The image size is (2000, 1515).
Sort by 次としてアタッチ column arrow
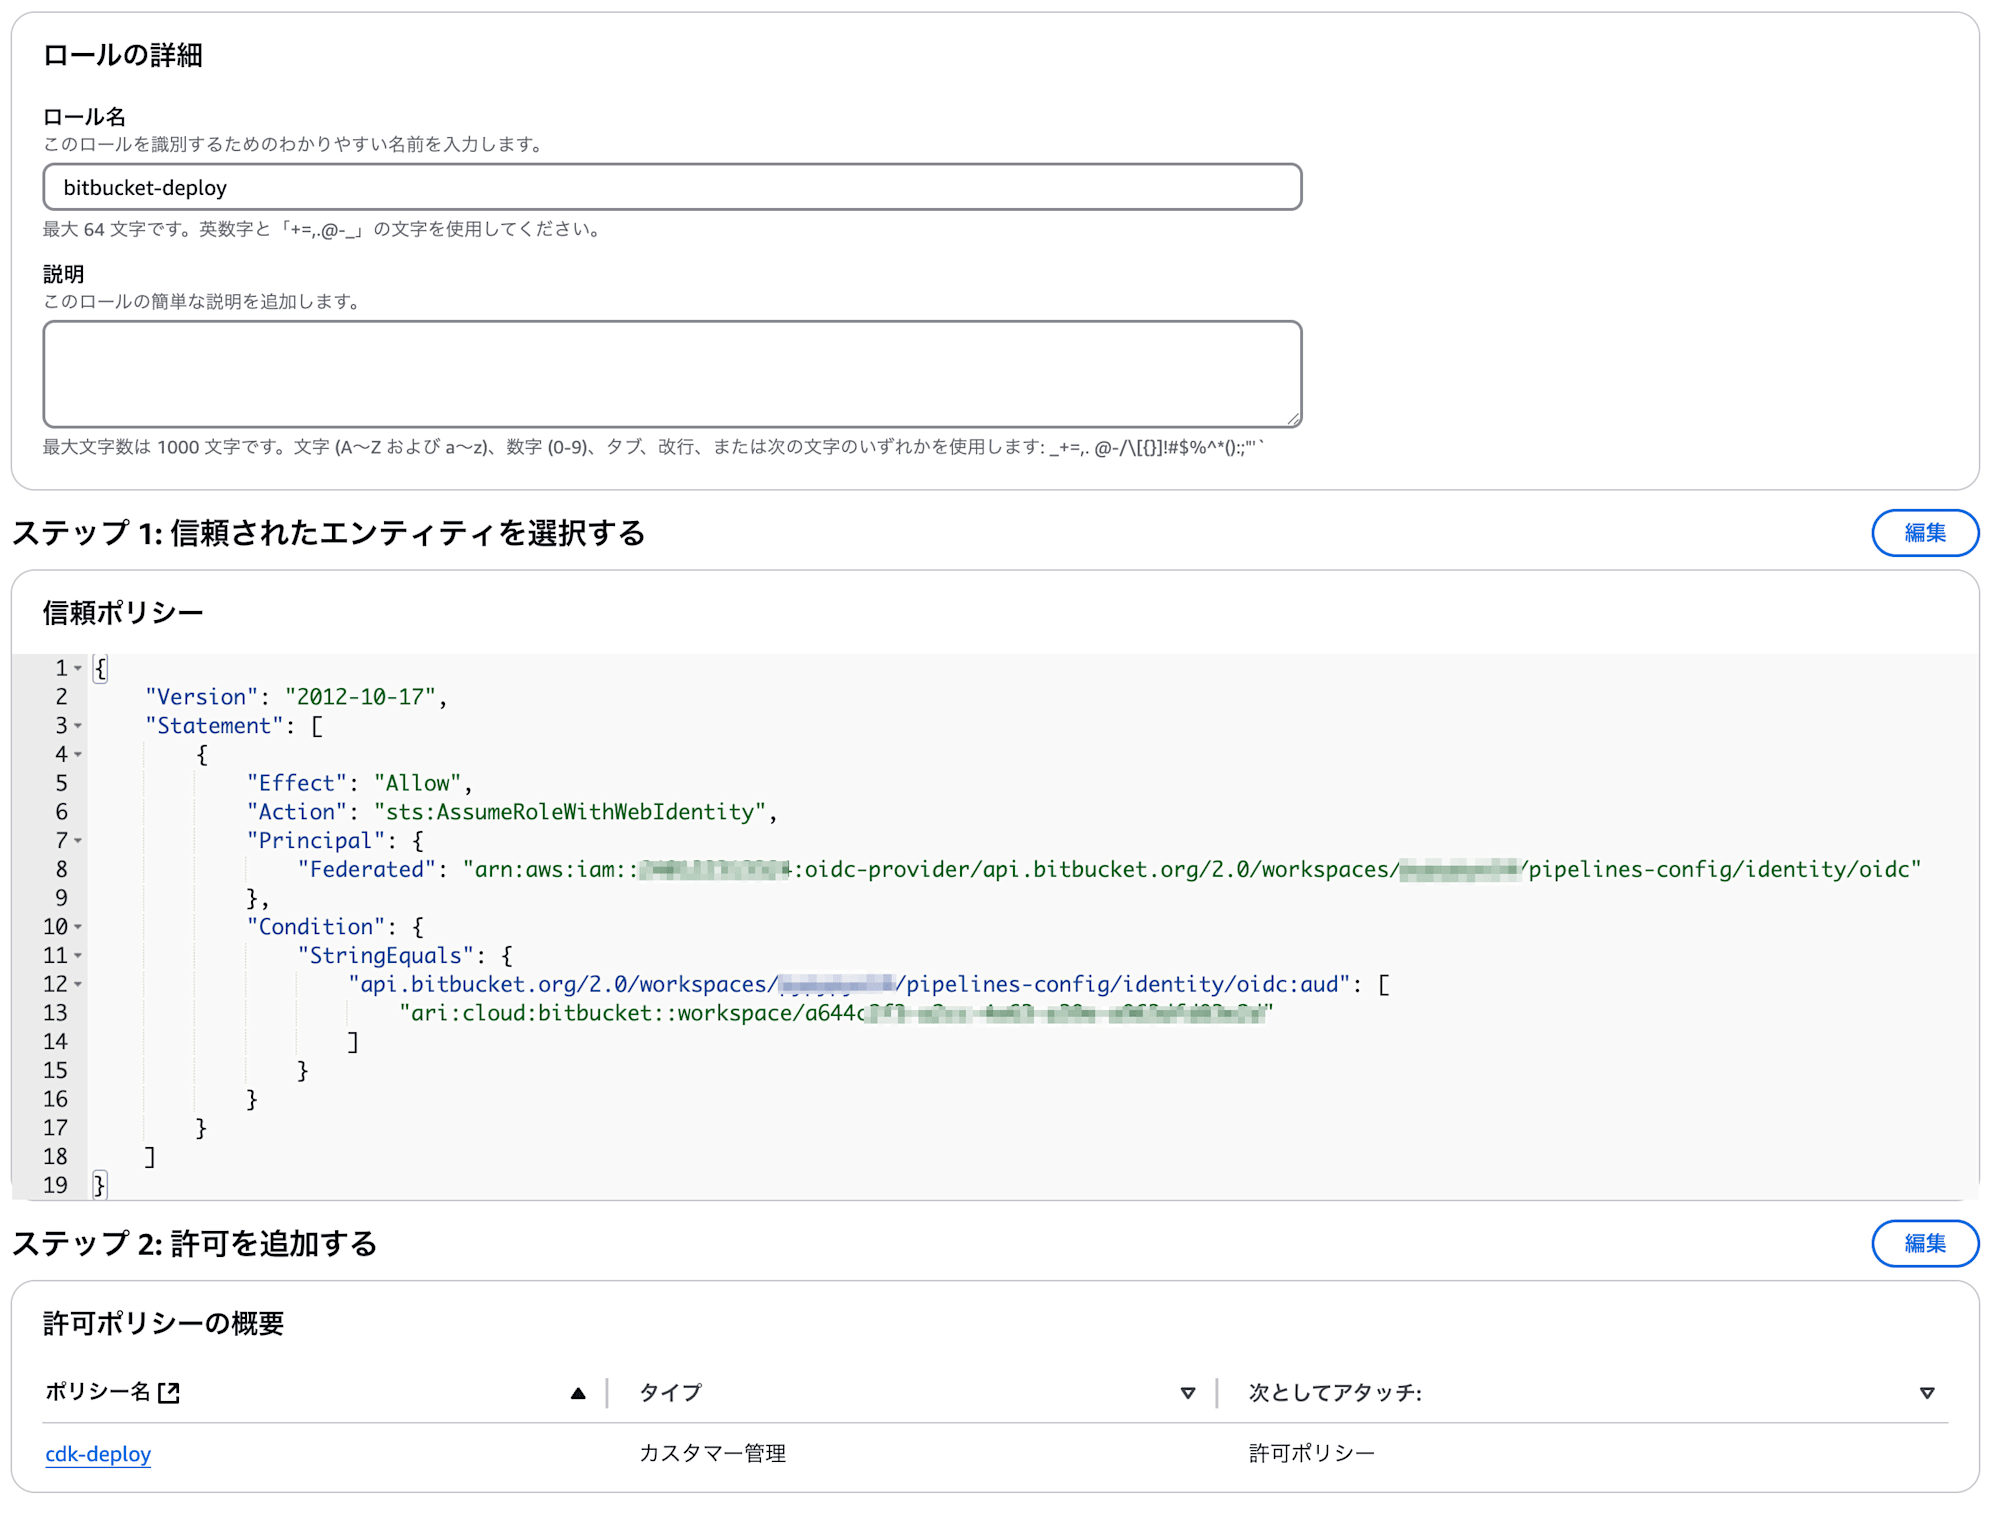(x=1927, y=1393)
